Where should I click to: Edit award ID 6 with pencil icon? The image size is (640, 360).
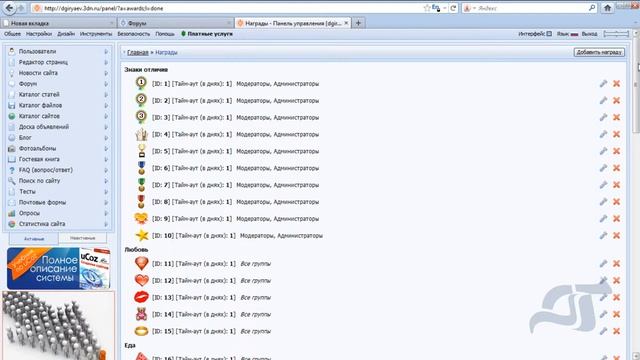pos(603,168)
